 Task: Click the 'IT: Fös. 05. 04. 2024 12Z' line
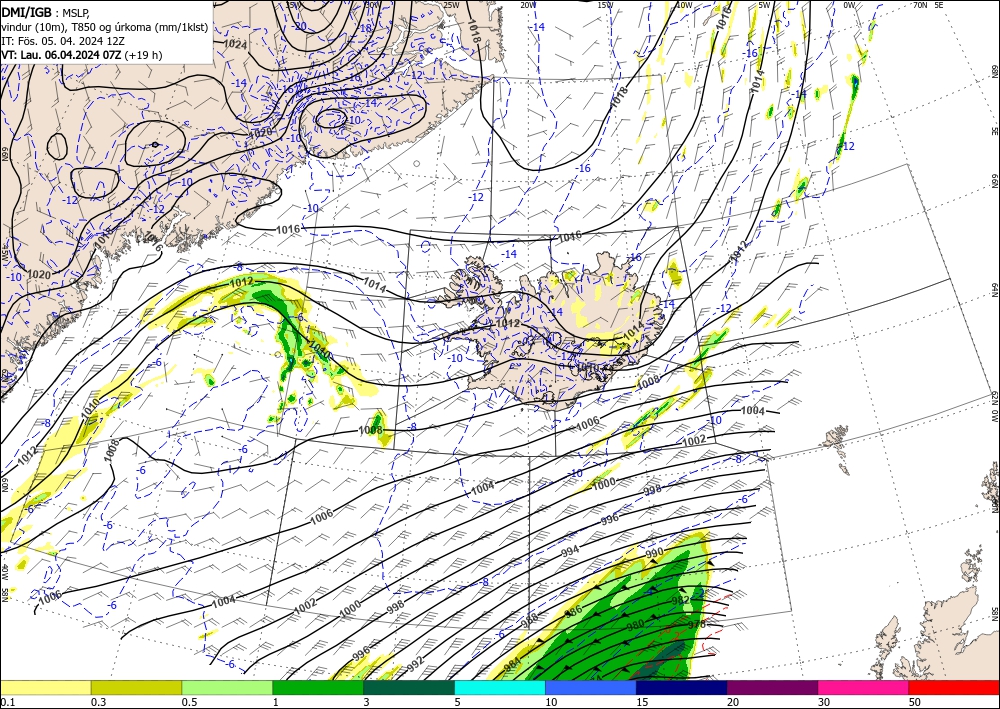(x=62, y=41)
